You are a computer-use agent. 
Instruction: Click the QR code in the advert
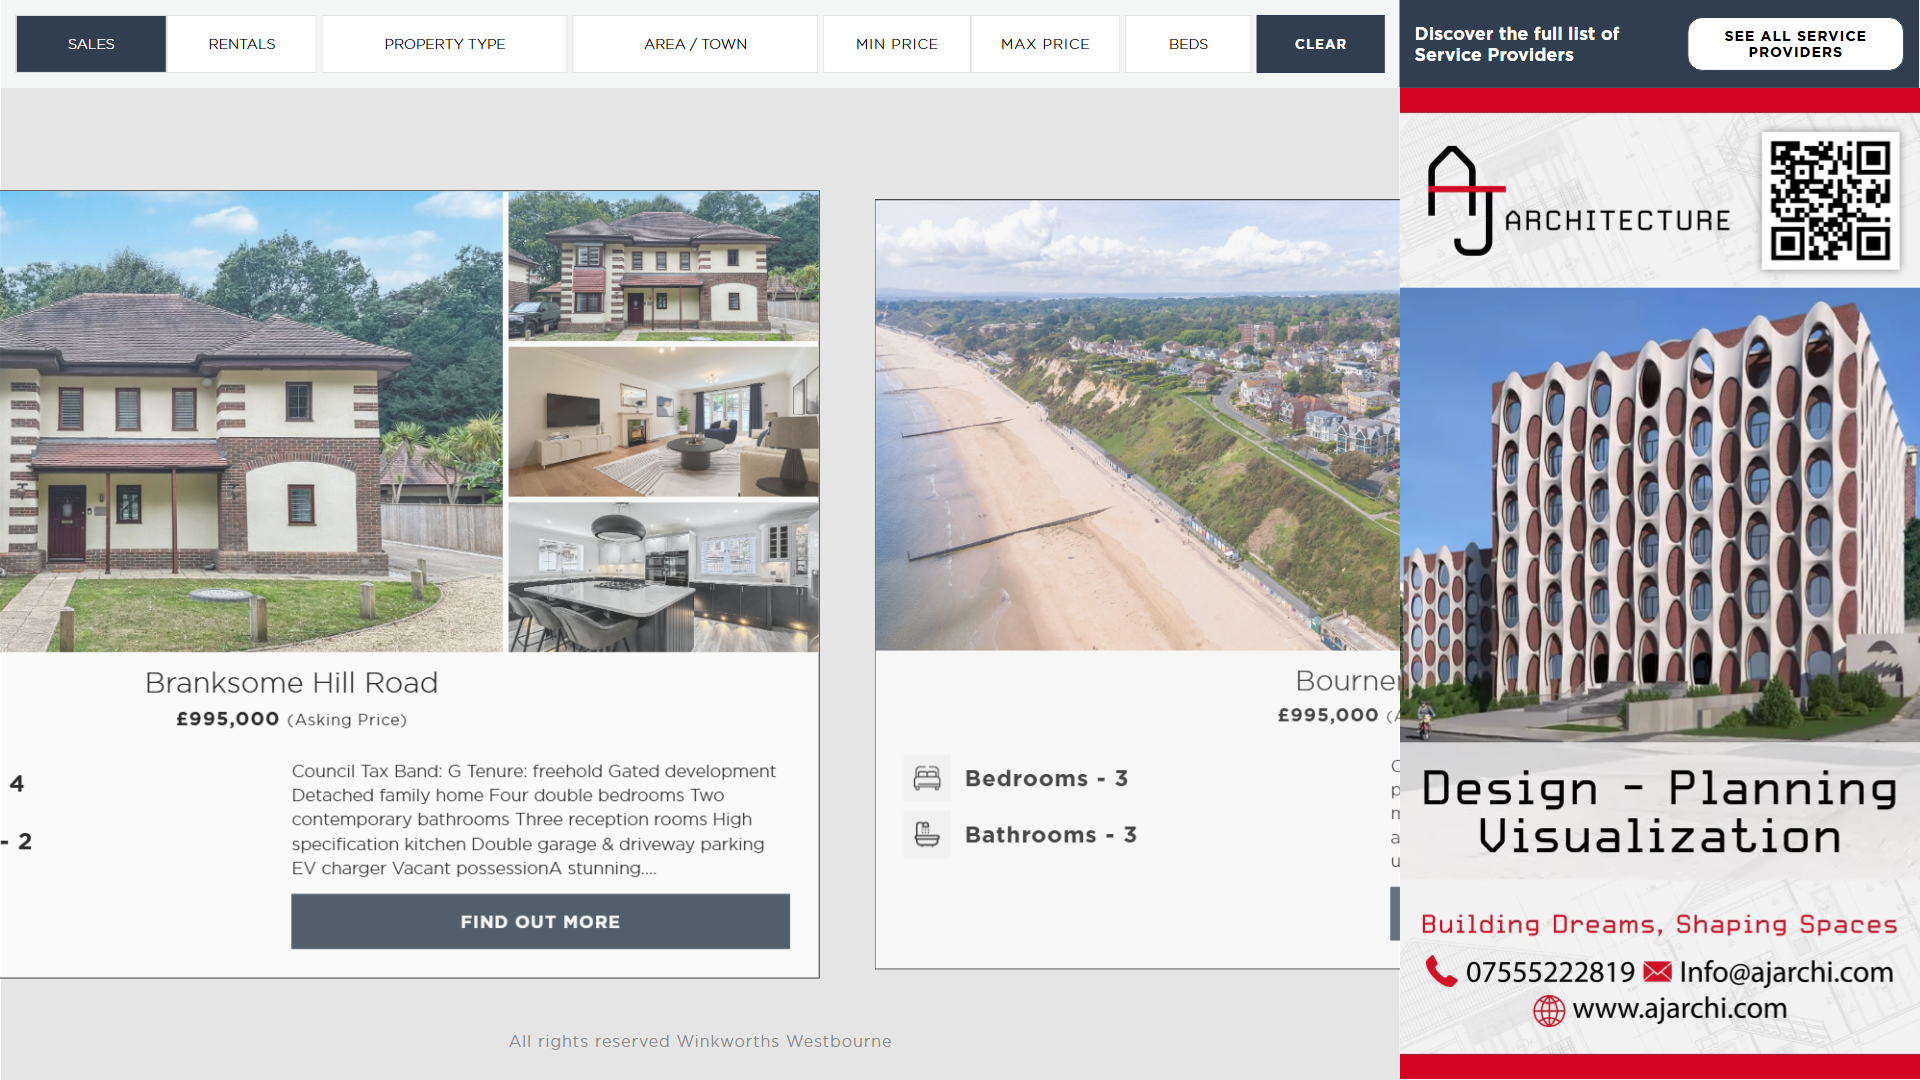point(1830,200)
